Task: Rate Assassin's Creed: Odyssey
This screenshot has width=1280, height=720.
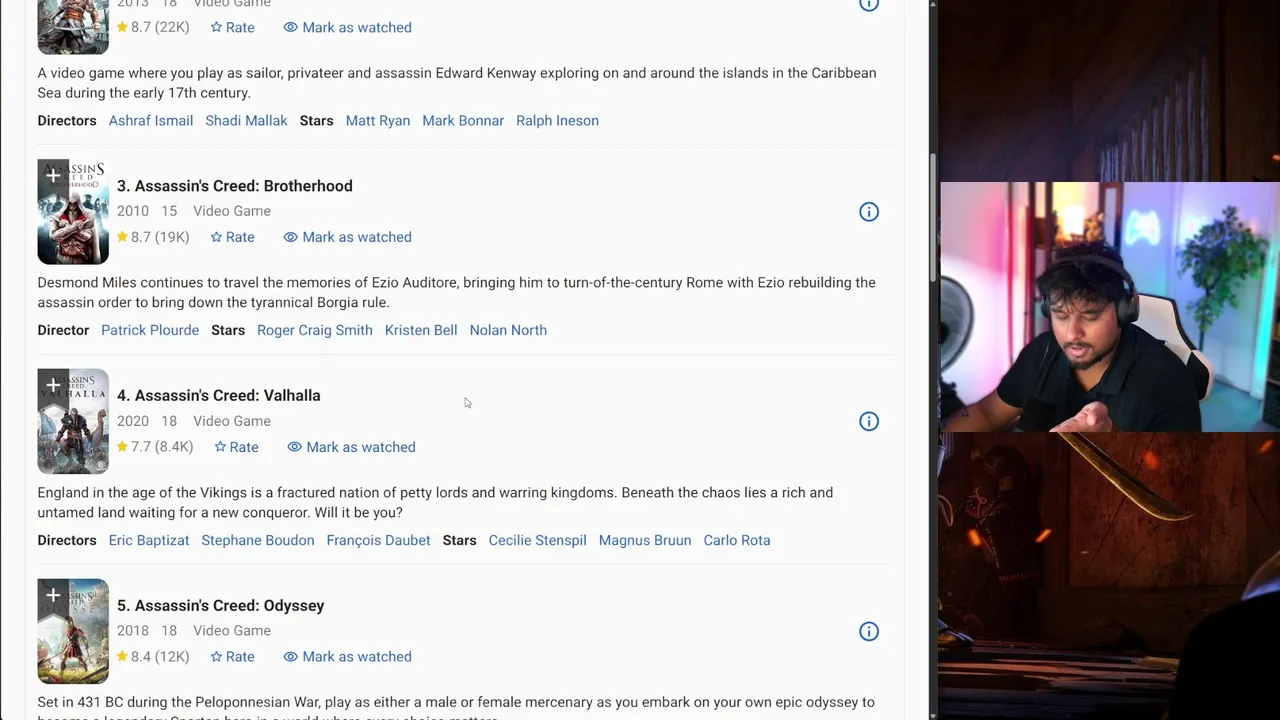Action: (x=232, y=657)
